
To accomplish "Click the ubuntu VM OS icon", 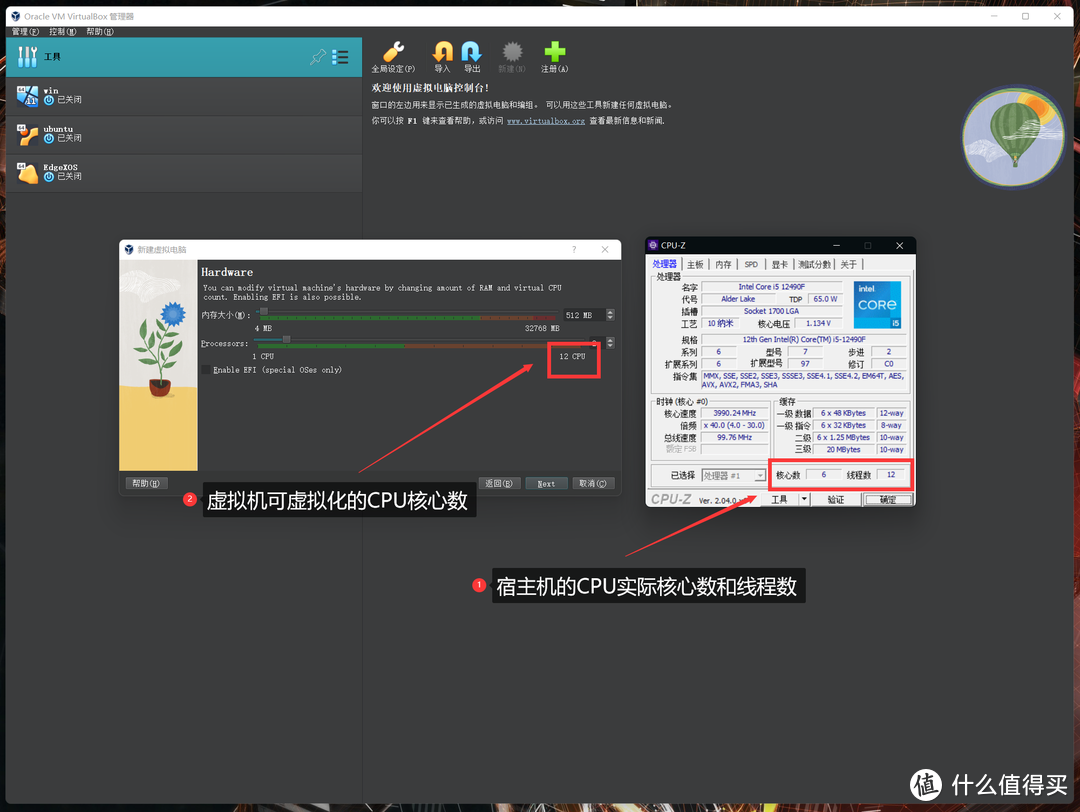I will click(x=28, y=134).
